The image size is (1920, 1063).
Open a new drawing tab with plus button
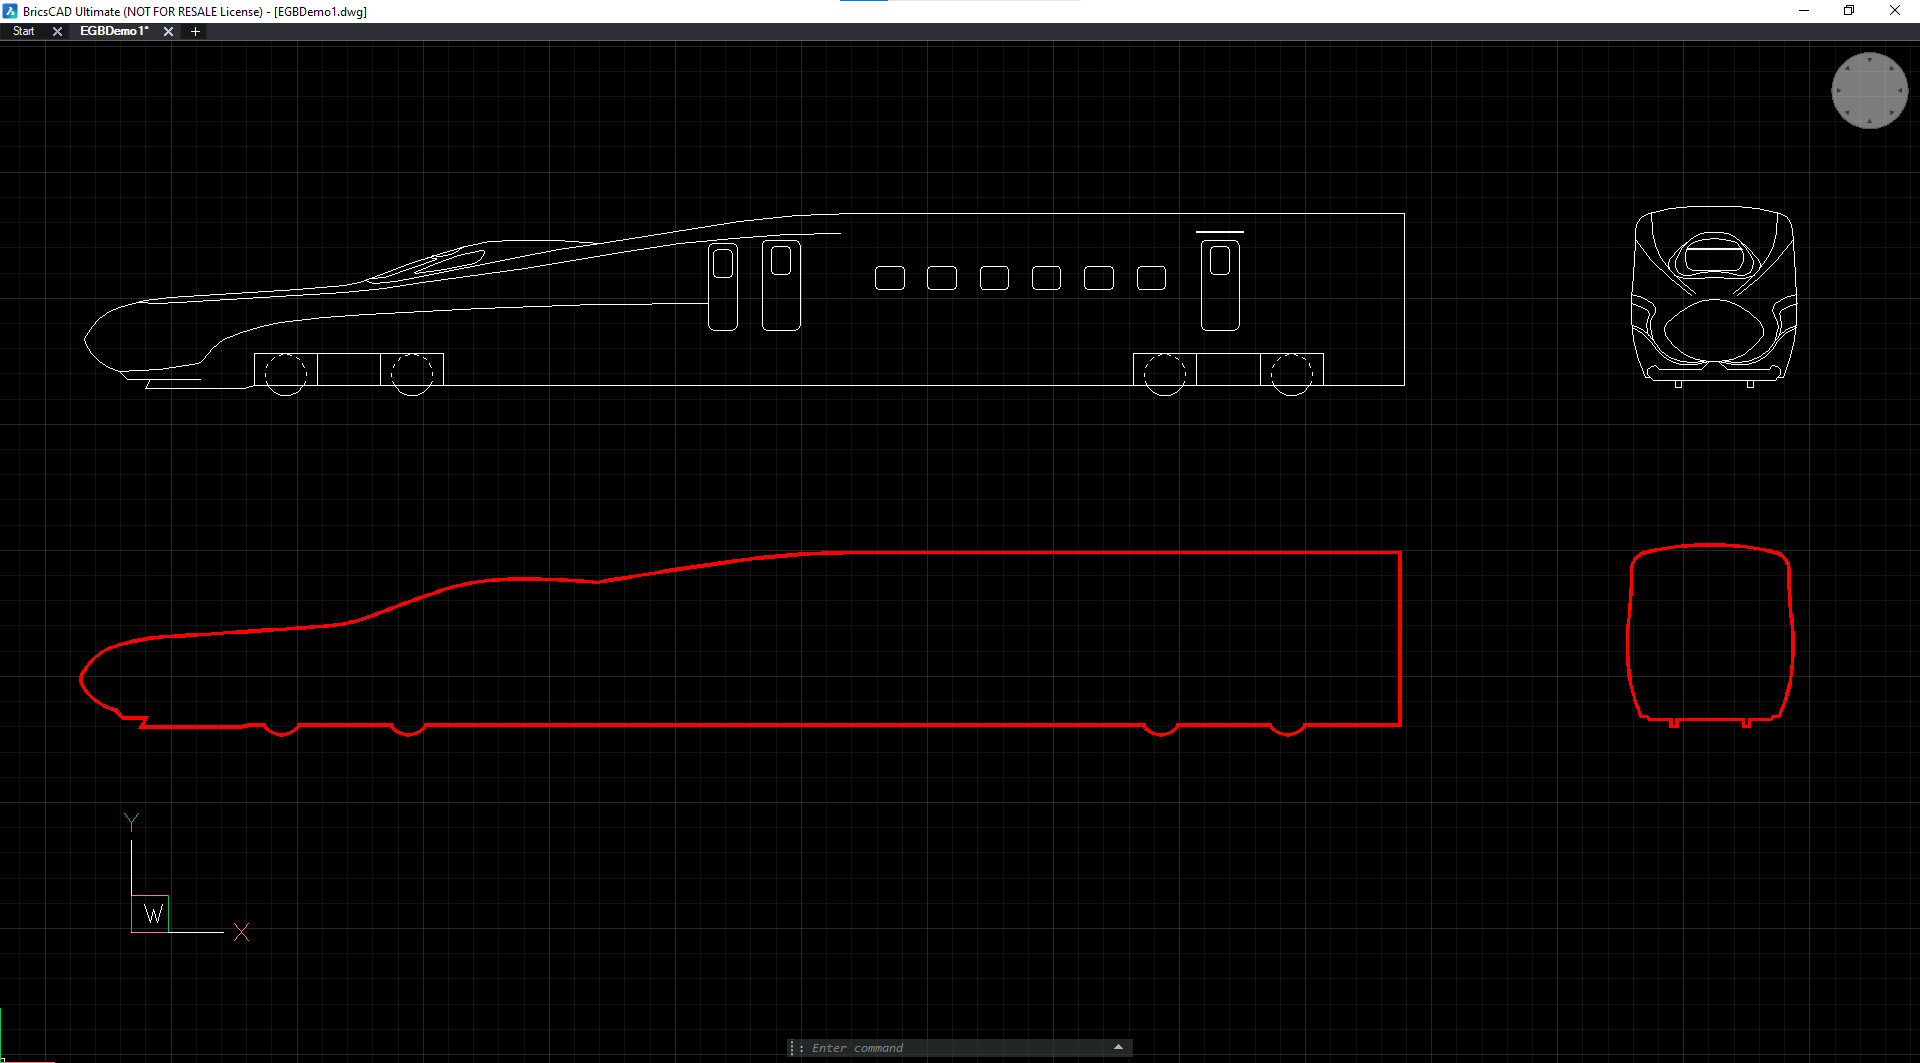click(x=195, y=31)
